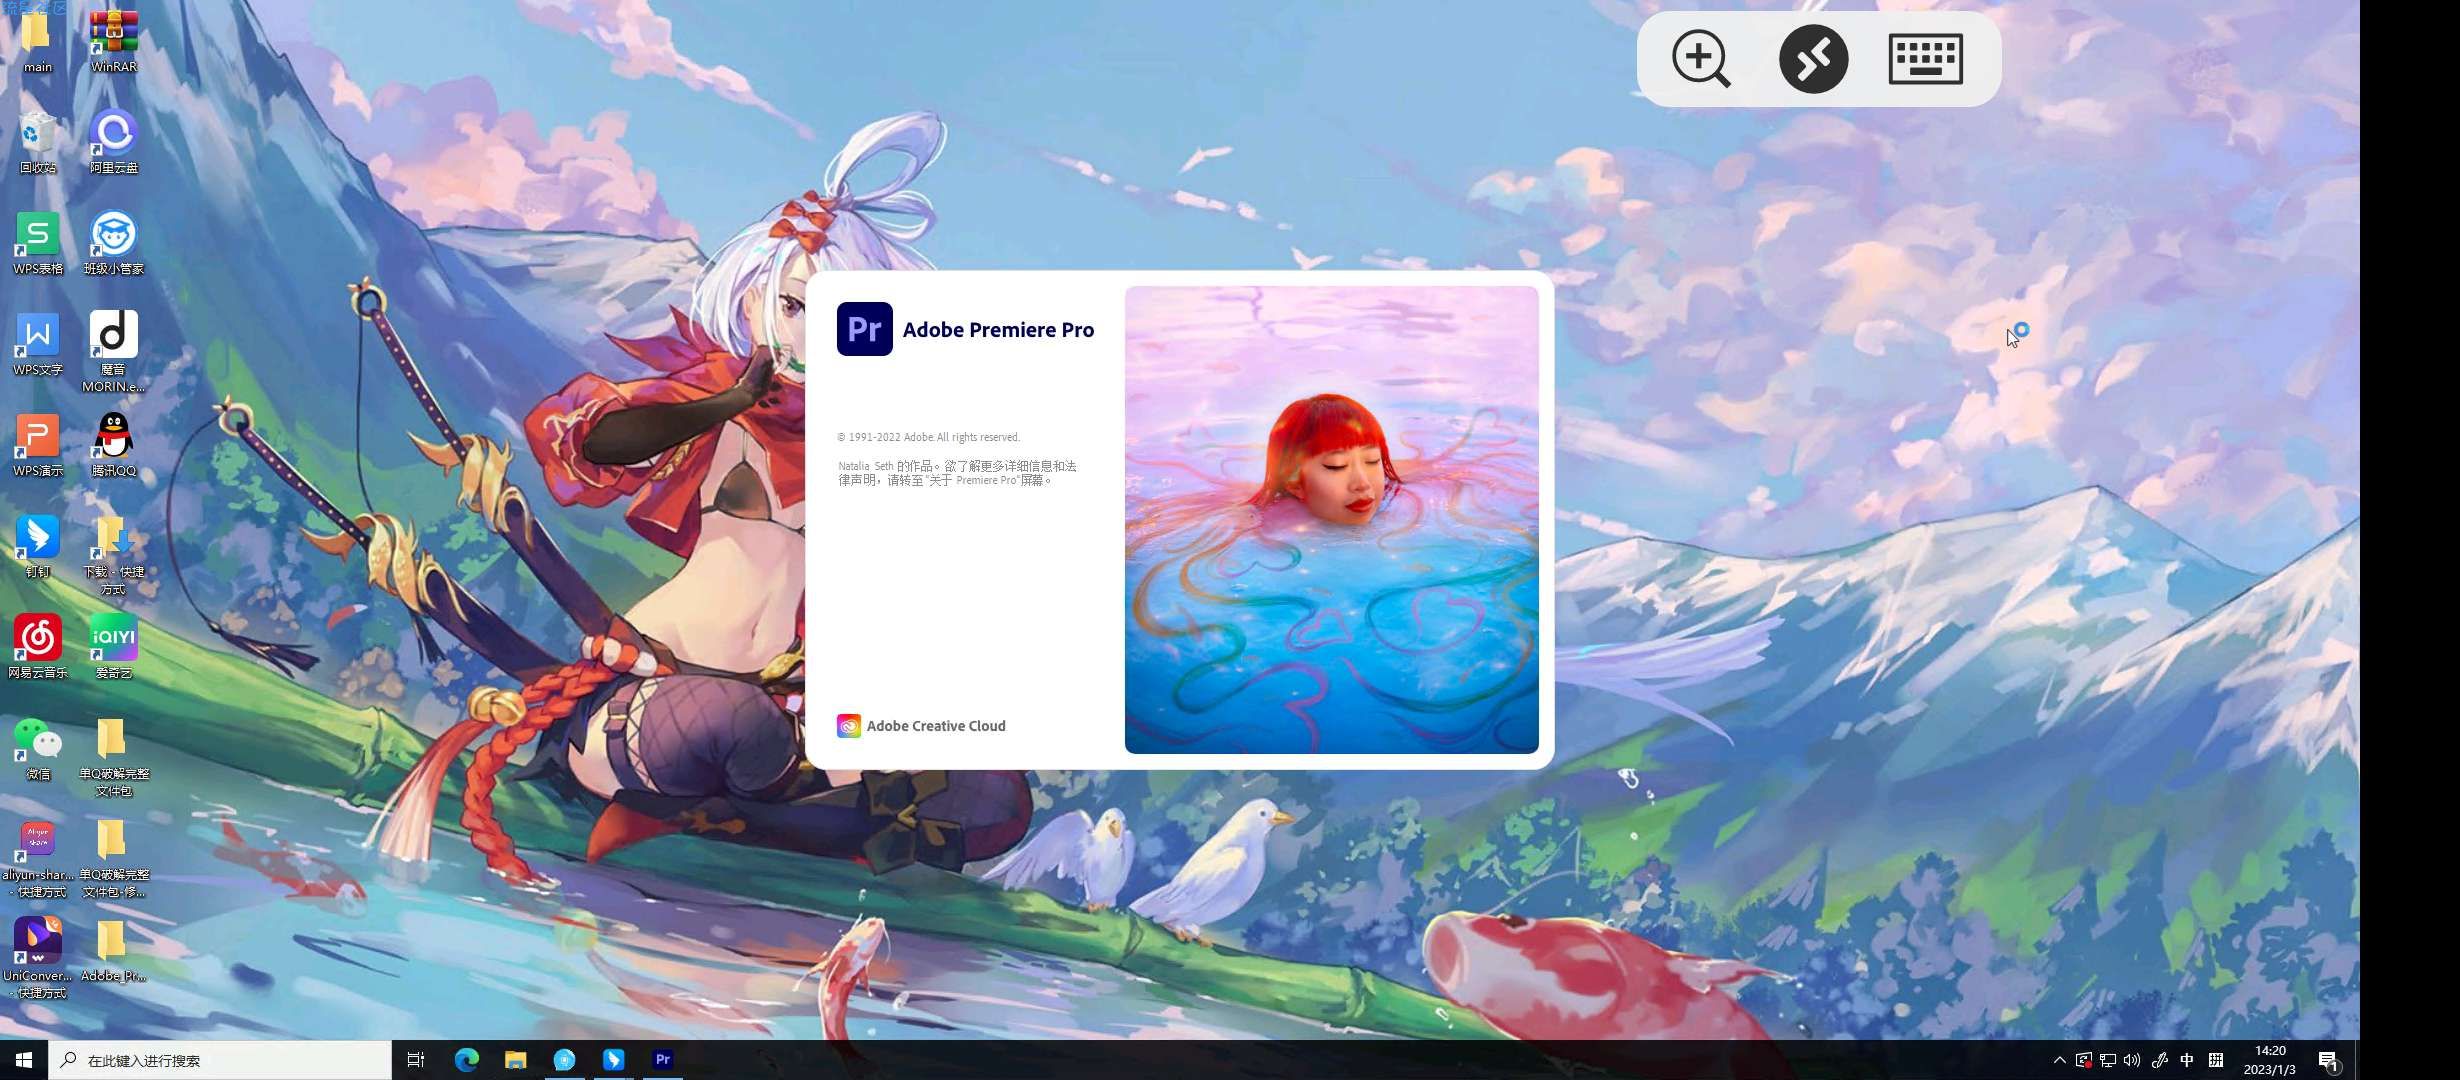The height and width of the screenshot is (1080, 2460).
Task: Launch 腾讯QQ penguin icon
Action: point(113,444)
